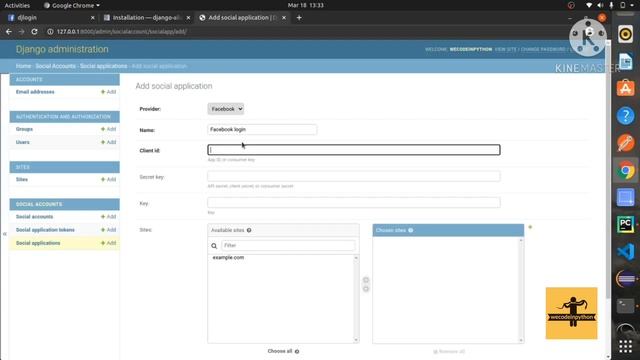Viewport: 640px width, 360px height.
Task: Open the Google Chrome app menu
Action: click(x=72, y=5)
